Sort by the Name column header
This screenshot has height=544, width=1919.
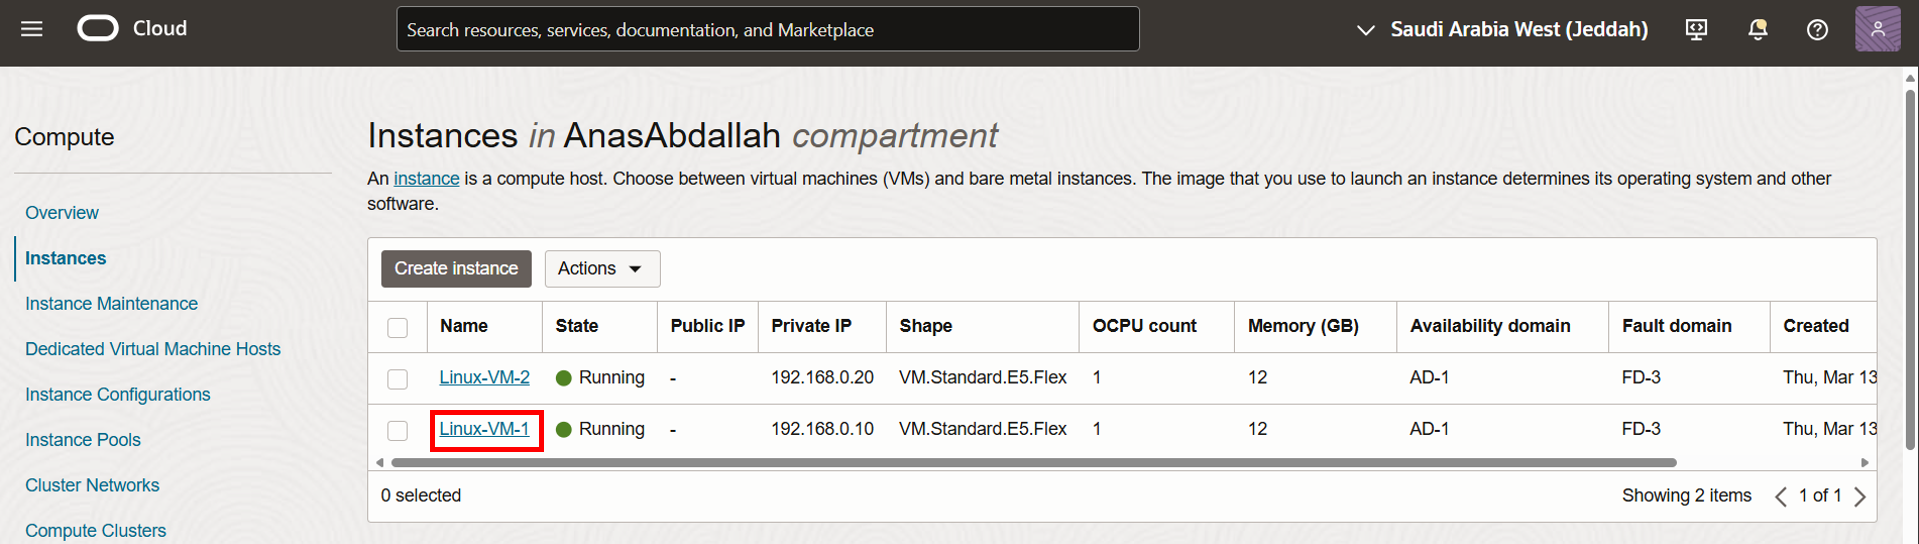click(464, 326)
